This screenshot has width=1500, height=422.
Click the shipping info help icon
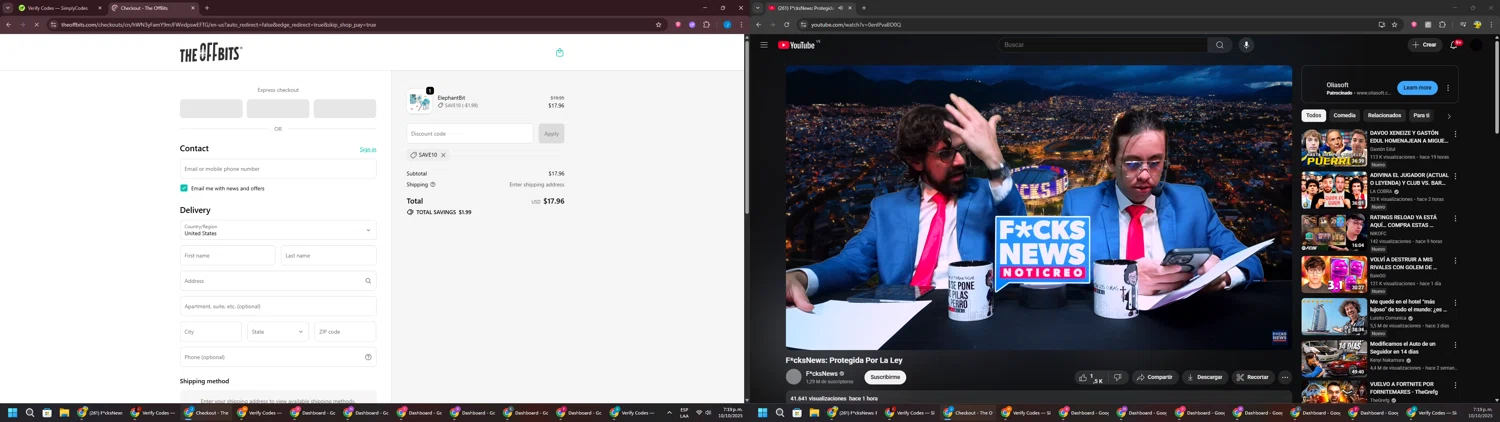pyautogui.click(x=433, y=185)
